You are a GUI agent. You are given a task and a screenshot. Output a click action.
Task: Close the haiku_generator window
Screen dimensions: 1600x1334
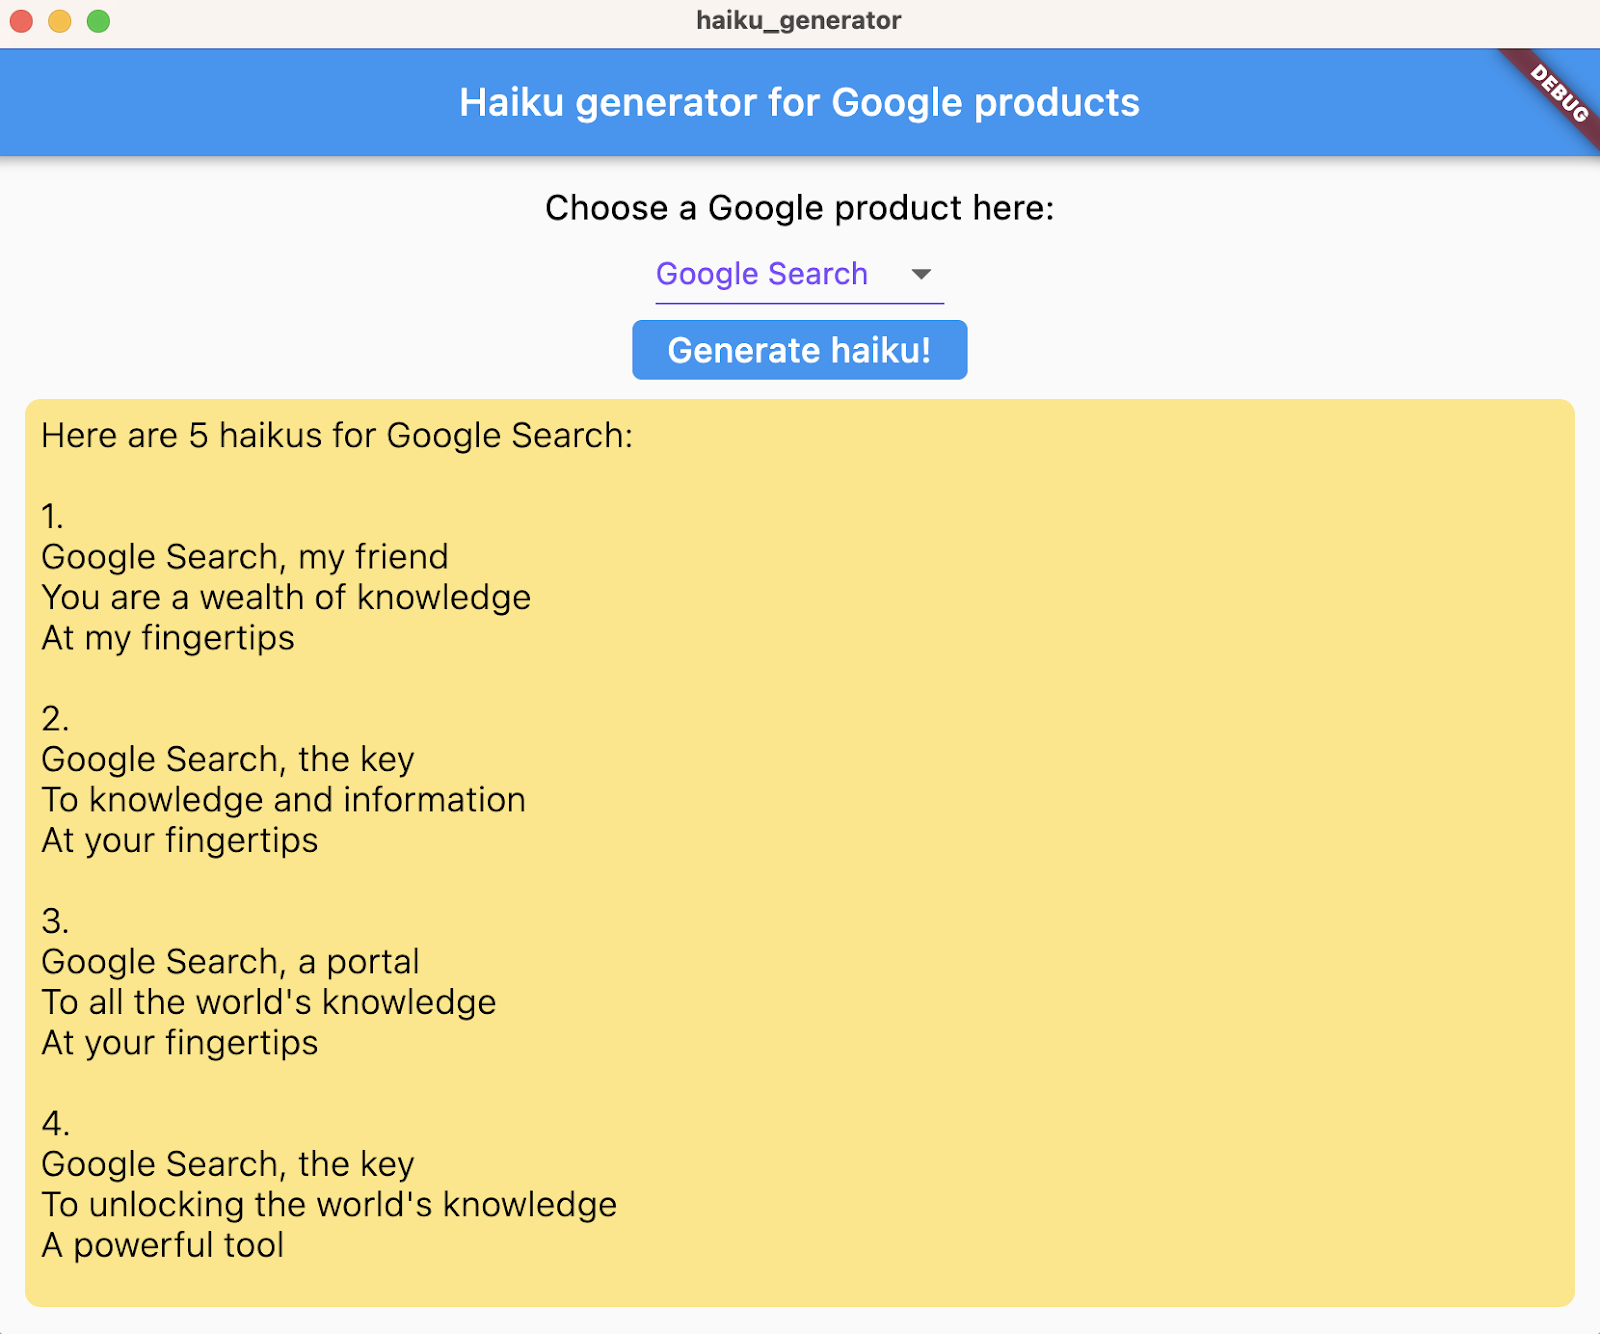point(21,21)
